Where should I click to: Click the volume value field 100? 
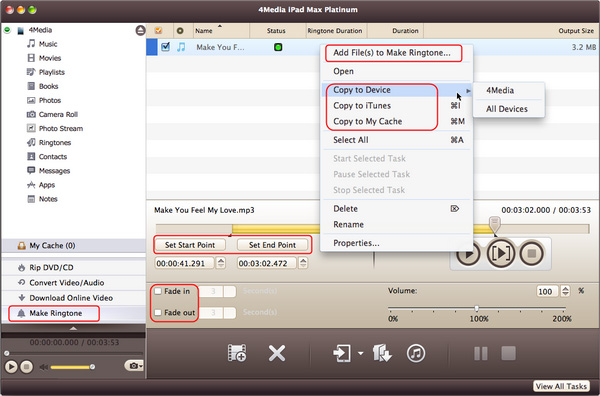(547, 292)
